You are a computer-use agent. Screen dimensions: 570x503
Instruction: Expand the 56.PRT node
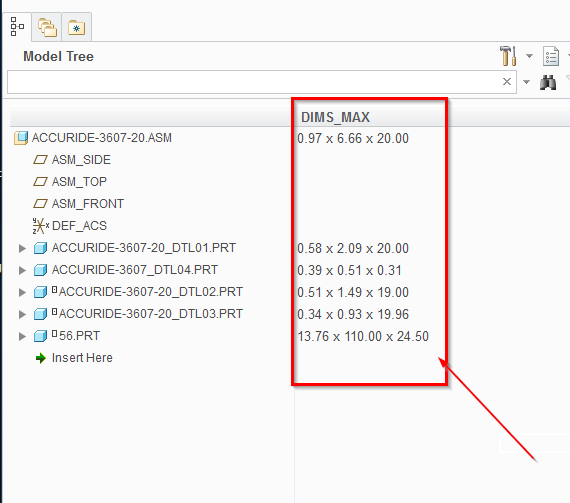click(22, 336)
